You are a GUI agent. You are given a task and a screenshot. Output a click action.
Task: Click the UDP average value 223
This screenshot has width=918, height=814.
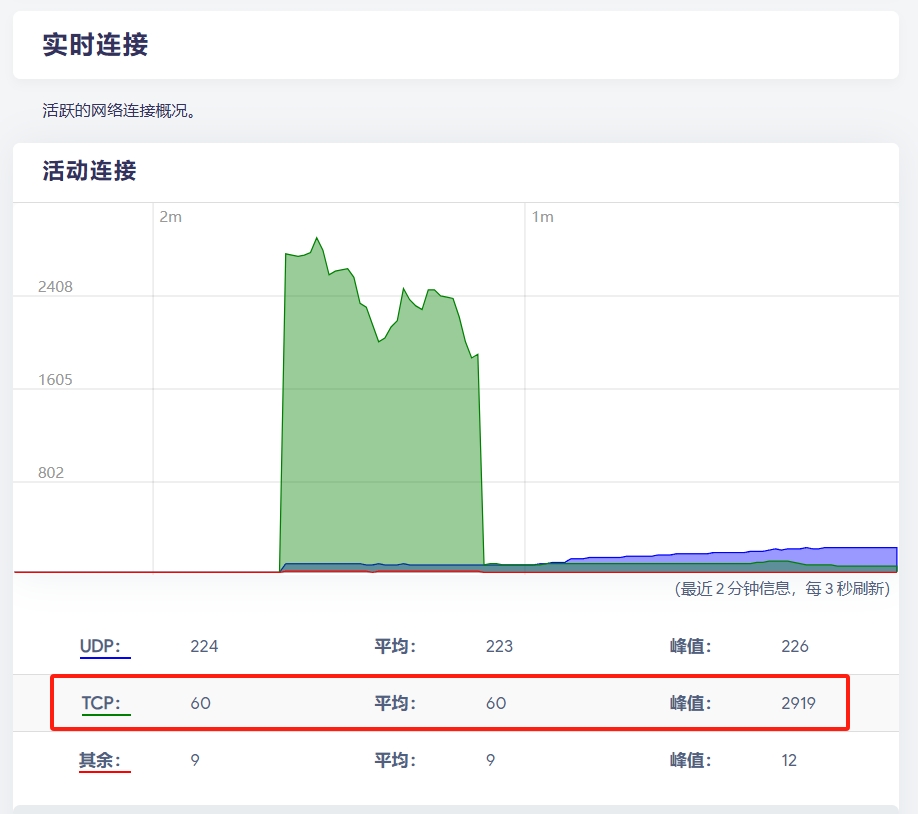pos(499,646)
